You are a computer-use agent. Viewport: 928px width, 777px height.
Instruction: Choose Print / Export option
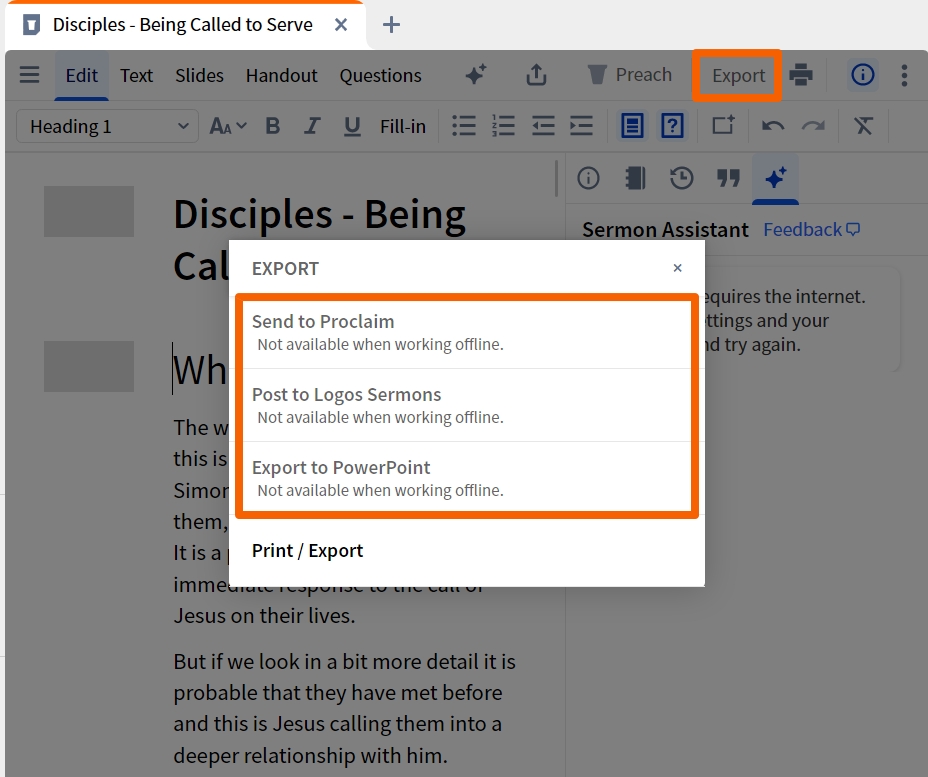[467, 550]
